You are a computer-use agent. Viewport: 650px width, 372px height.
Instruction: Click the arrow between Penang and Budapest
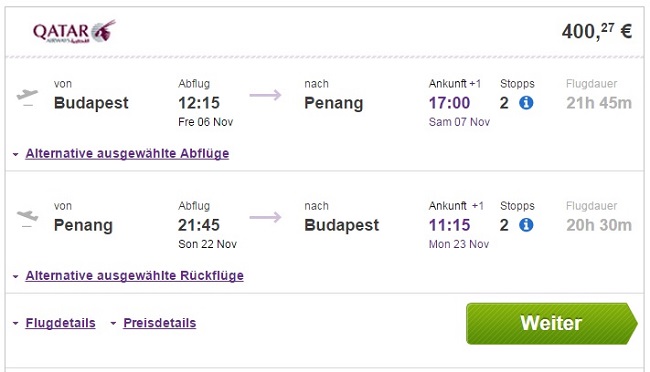pos(265,217)
